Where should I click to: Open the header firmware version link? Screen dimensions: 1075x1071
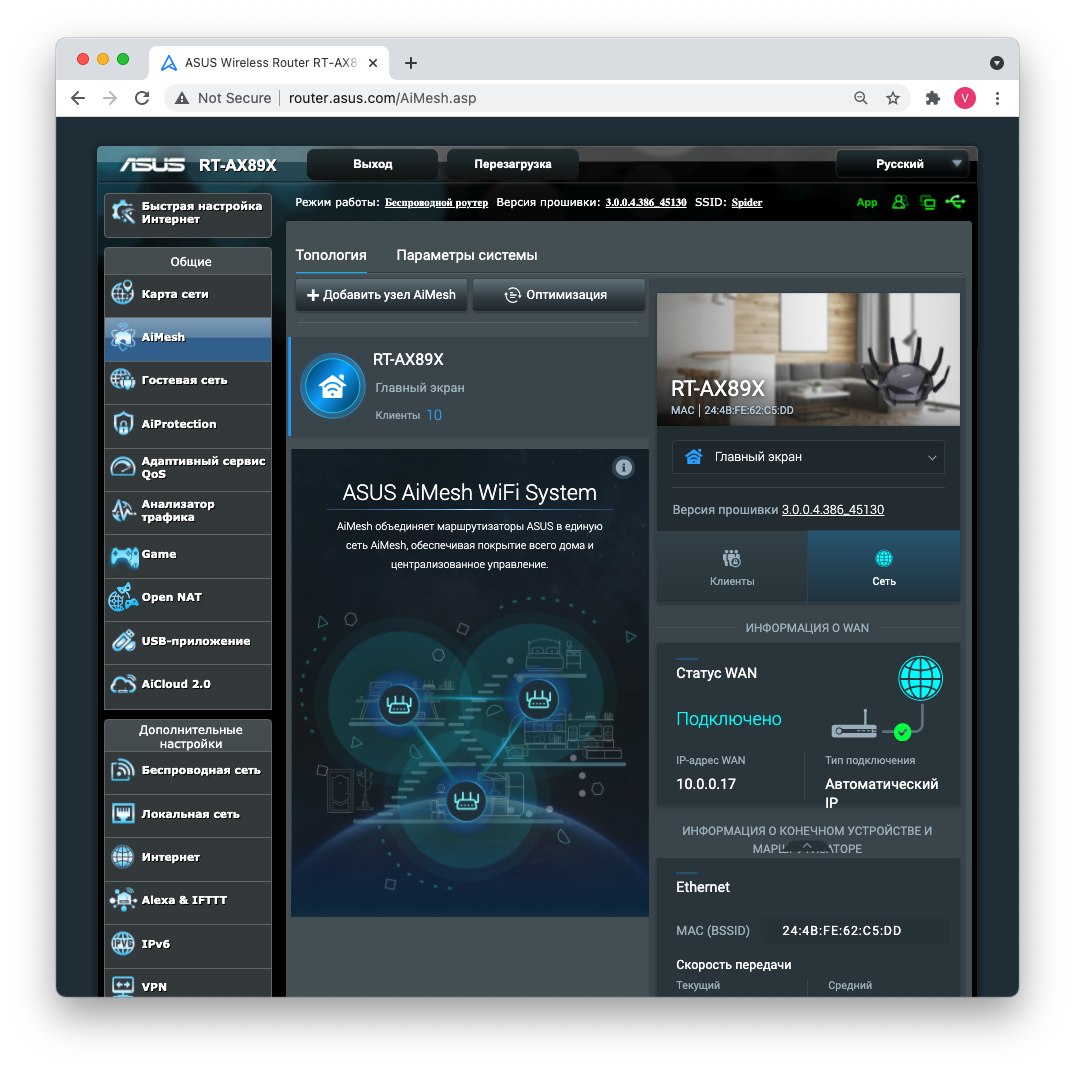645,202
